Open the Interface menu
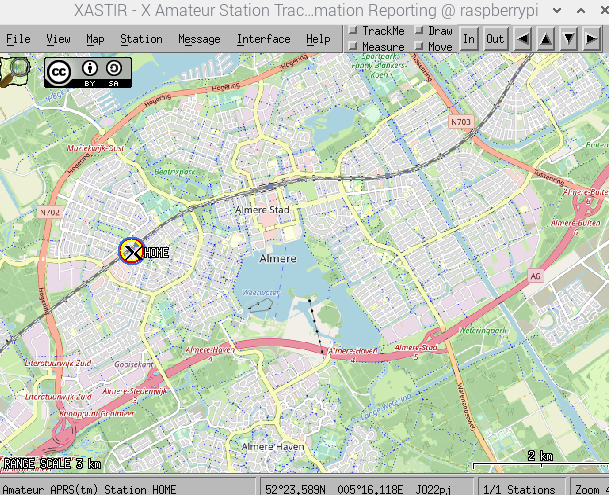 point(263,39)
